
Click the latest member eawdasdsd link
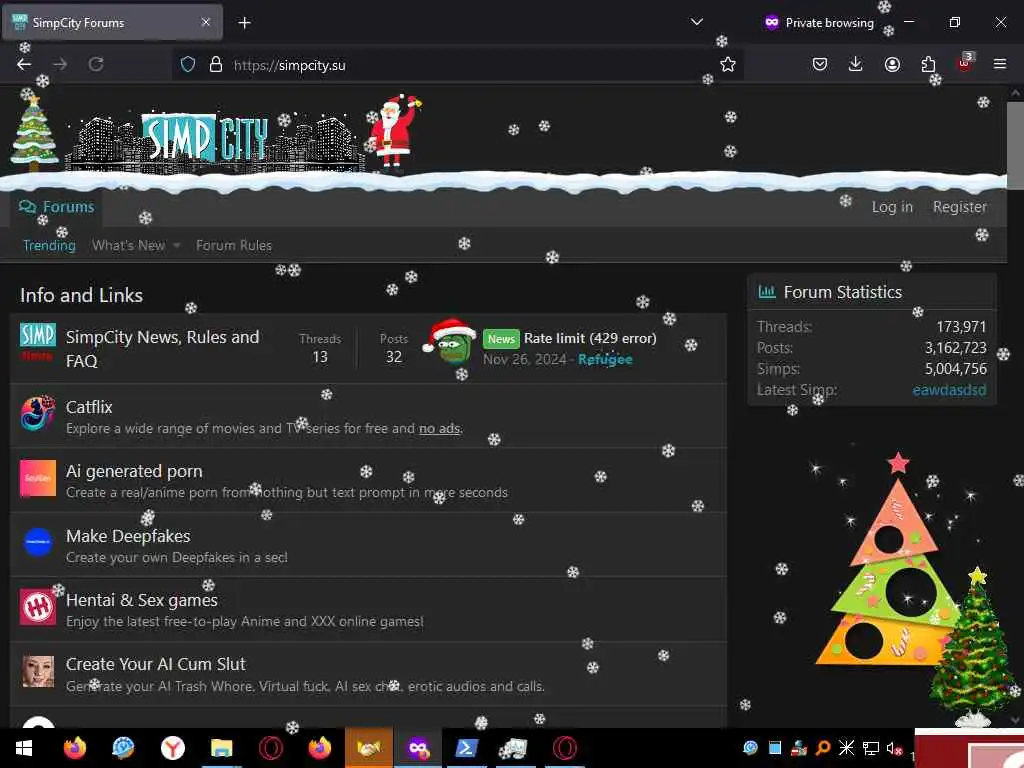pyautogui.click(x=949, y=390)
